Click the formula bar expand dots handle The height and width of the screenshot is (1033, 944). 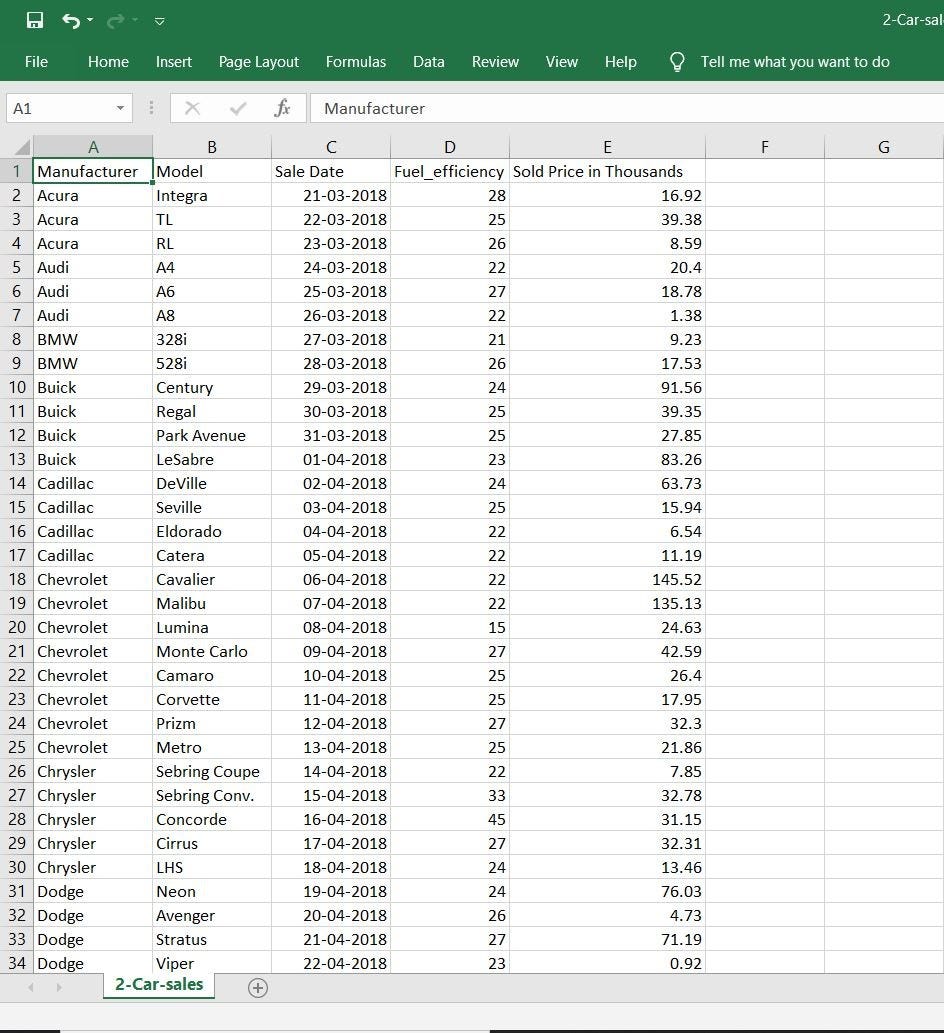[x=152, y=108]
